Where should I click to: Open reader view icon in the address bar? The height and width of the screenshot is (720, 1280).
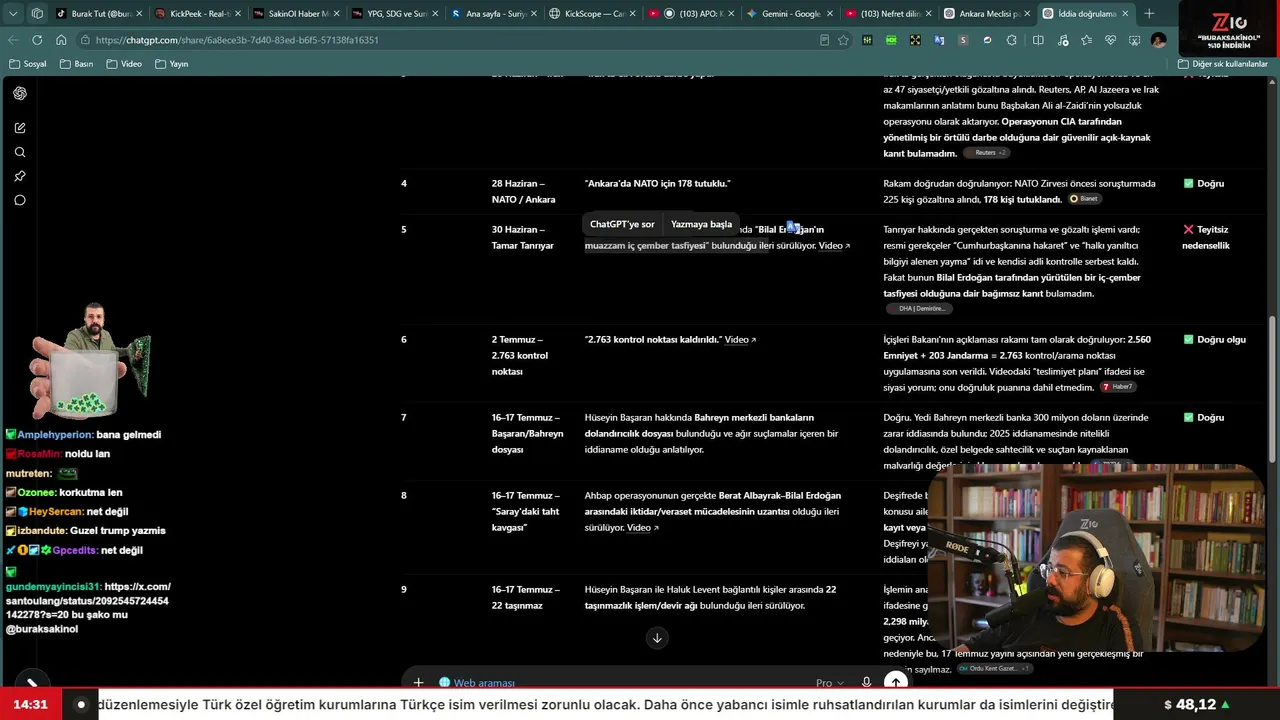824,40
